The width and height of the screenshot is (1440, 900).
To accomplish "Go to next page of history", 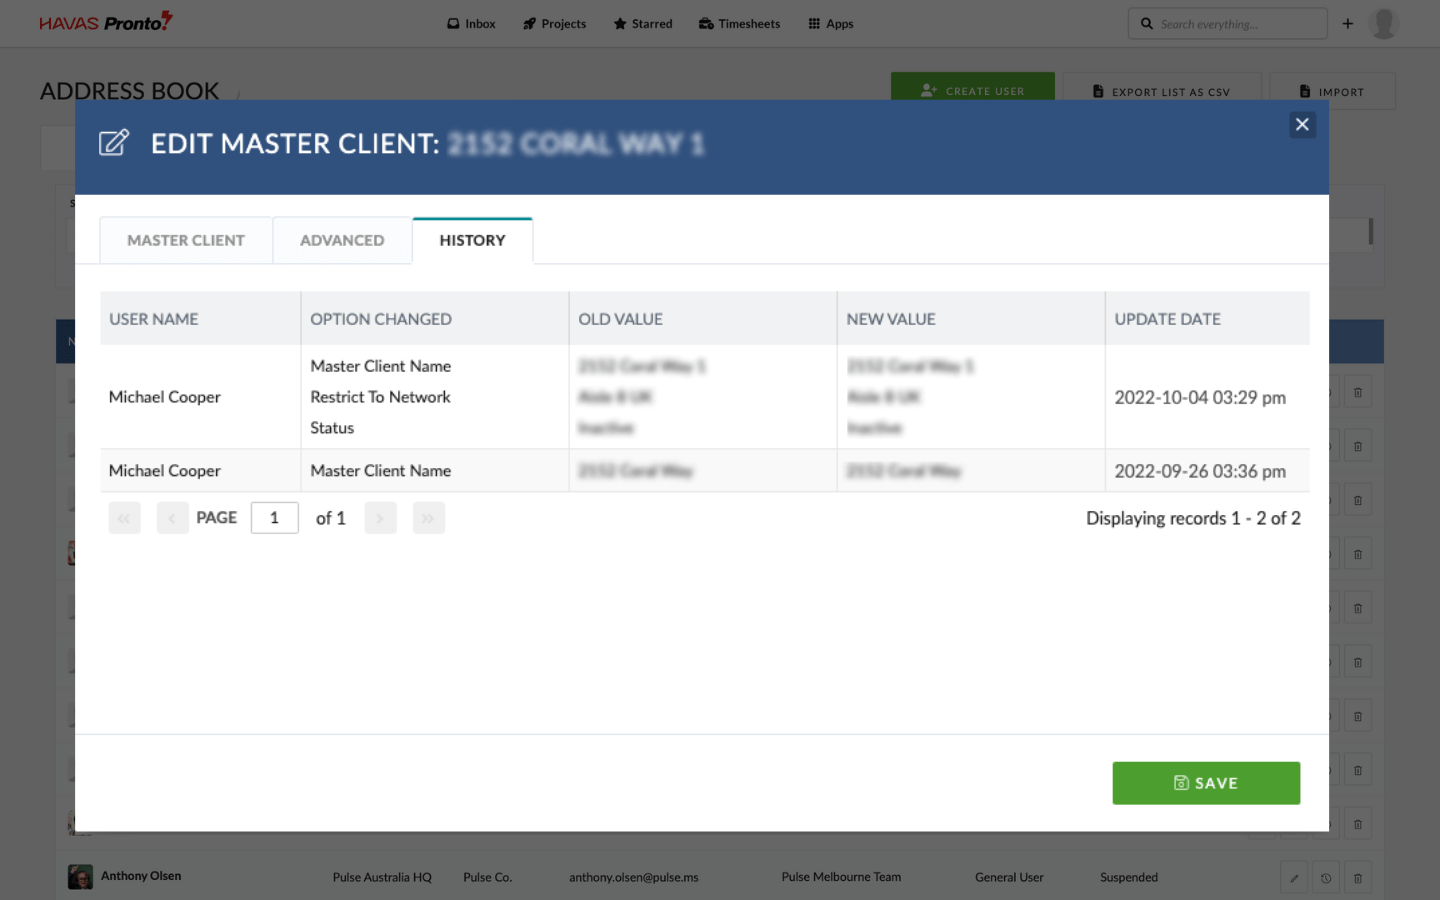I will pos(381,518).
